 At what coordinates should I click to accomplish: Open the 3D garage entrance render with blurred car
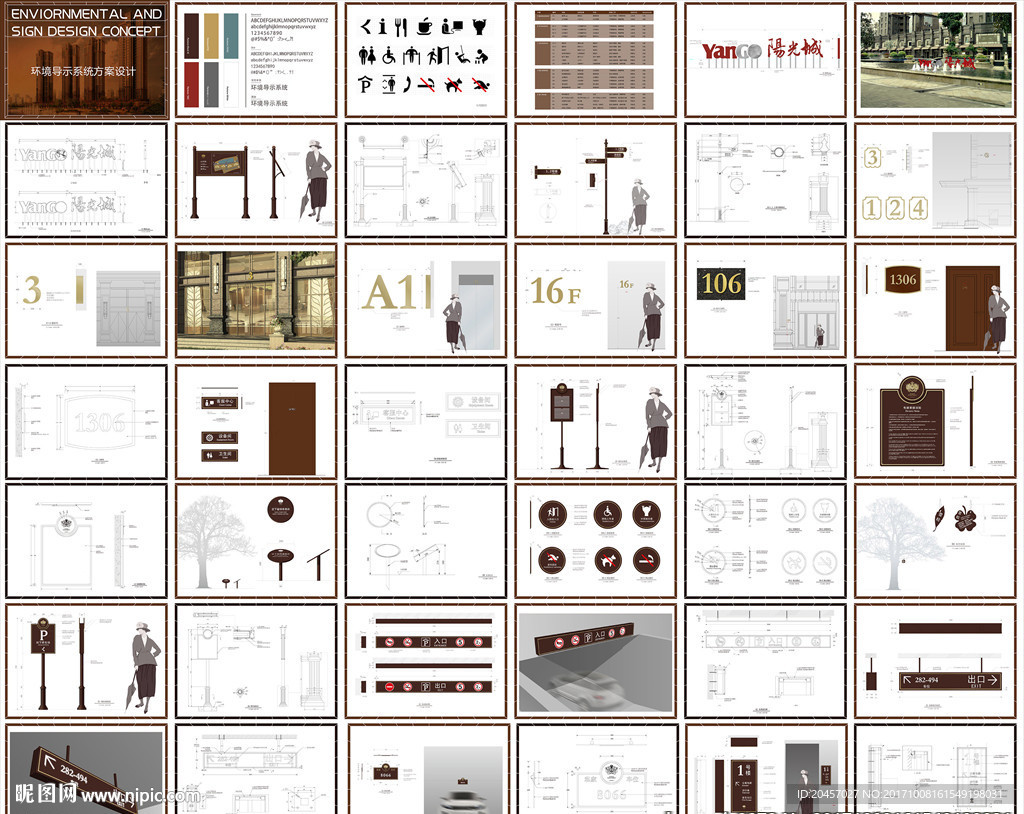pyautogui.click(x=595, y=662)
